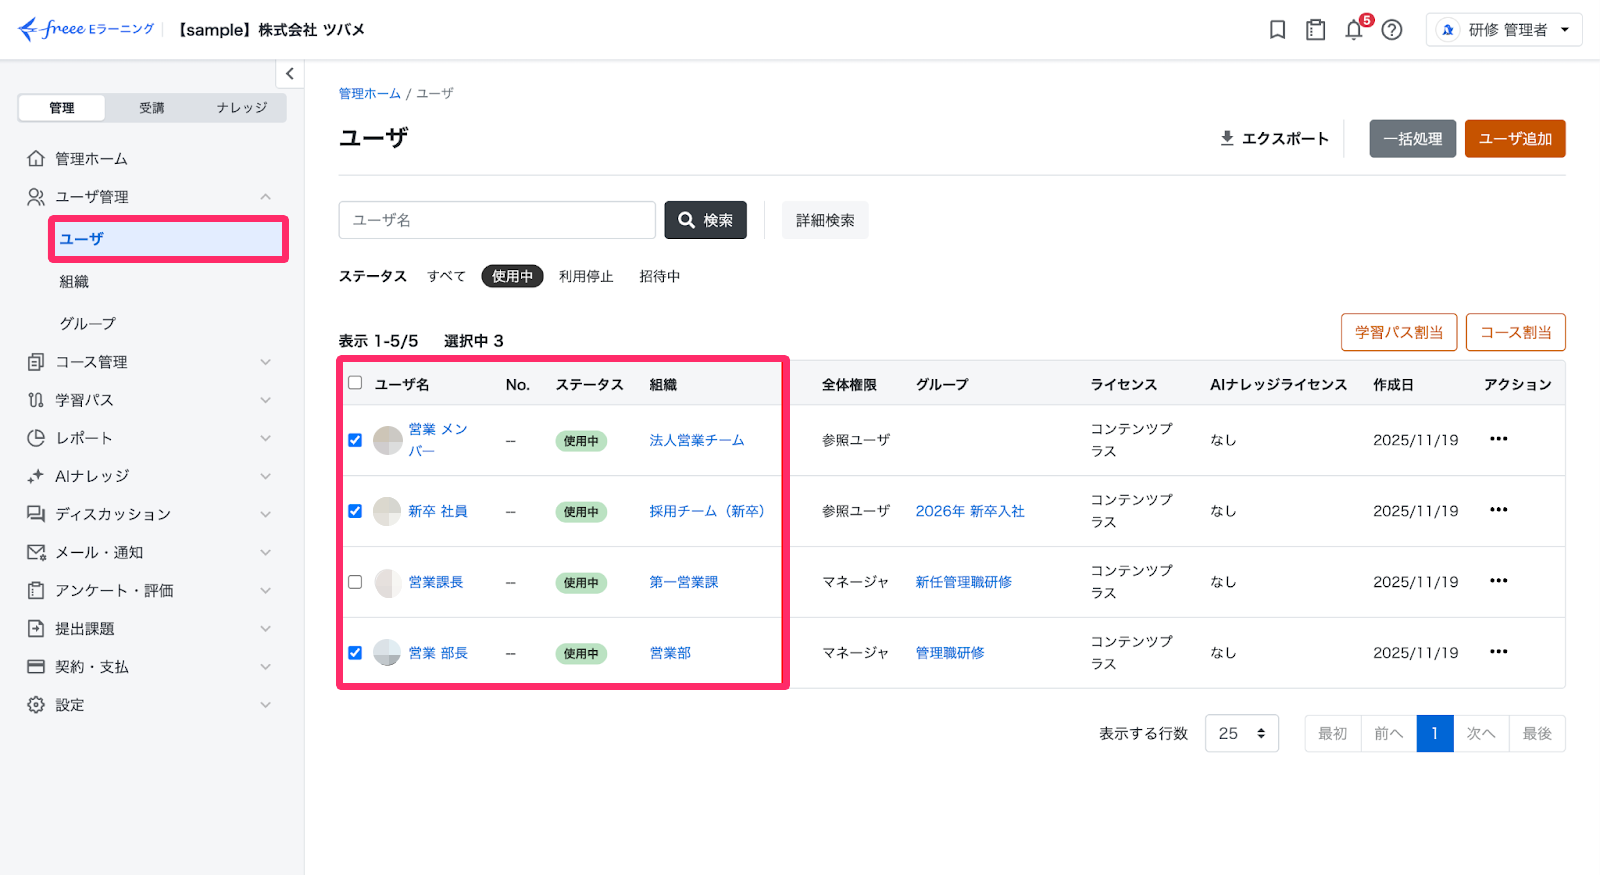Viewport: 1600px width, 875px height.
Task: Click the 一括処理 button
Action: tap(1413, 139)
